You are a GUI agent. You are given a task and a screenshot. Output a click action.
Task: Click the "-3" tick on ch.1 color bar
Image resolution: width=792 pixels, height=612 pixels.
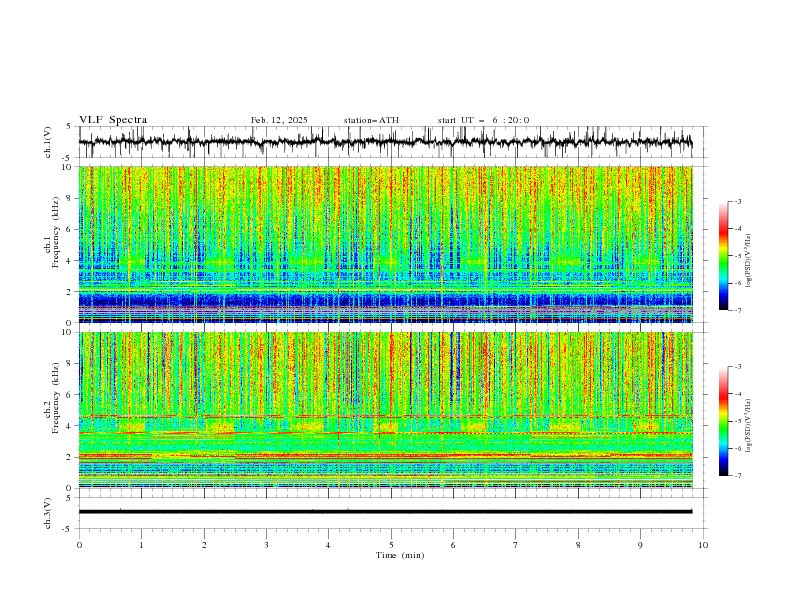click(737, 201)
